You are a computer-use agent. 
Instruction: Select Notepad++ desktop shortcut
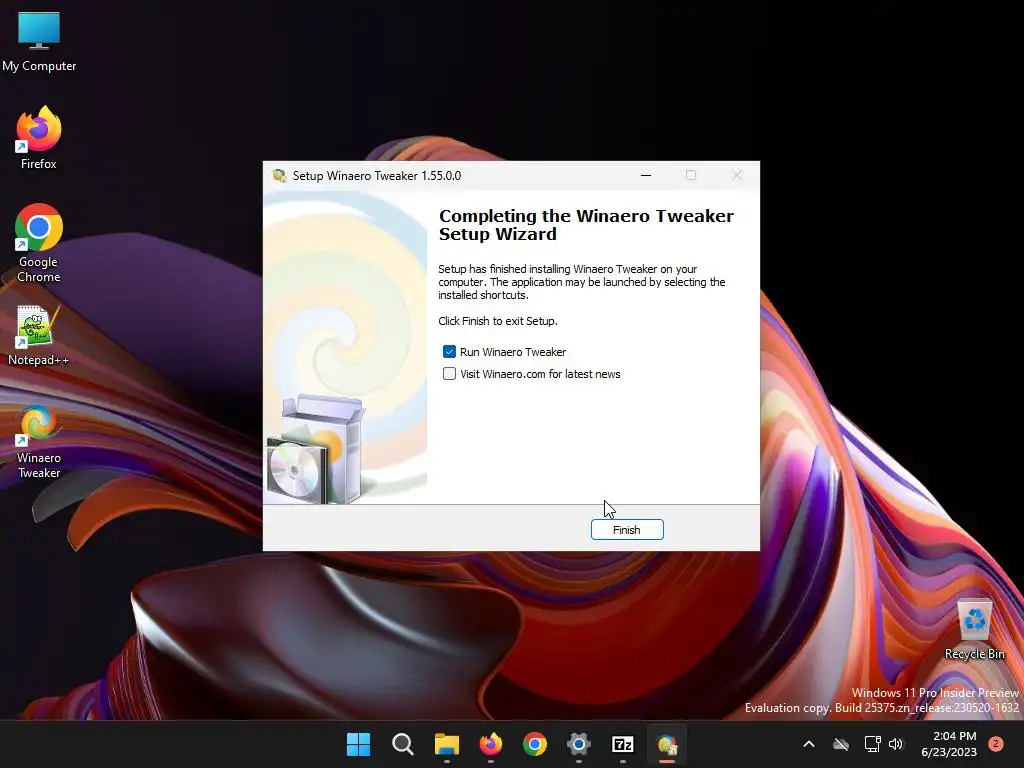click(x=38, y=336)
